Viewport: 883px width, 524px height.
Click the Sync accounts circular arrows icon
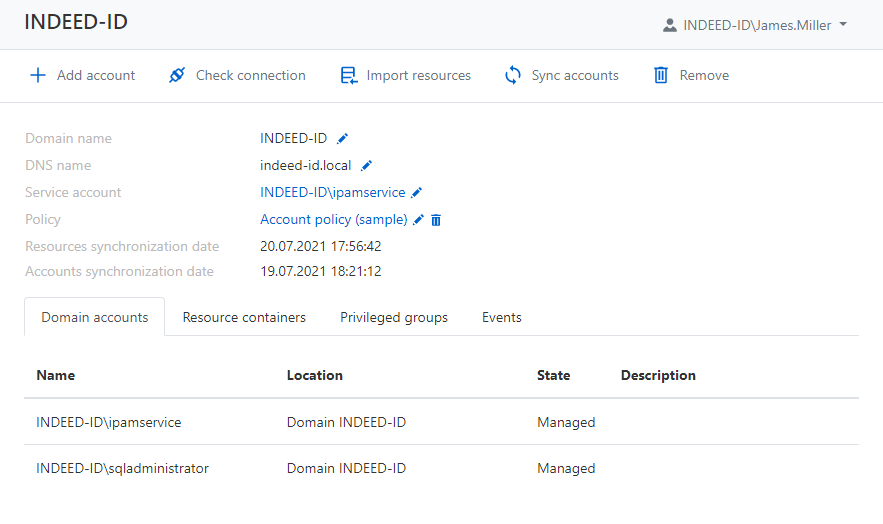click(513, 75)
